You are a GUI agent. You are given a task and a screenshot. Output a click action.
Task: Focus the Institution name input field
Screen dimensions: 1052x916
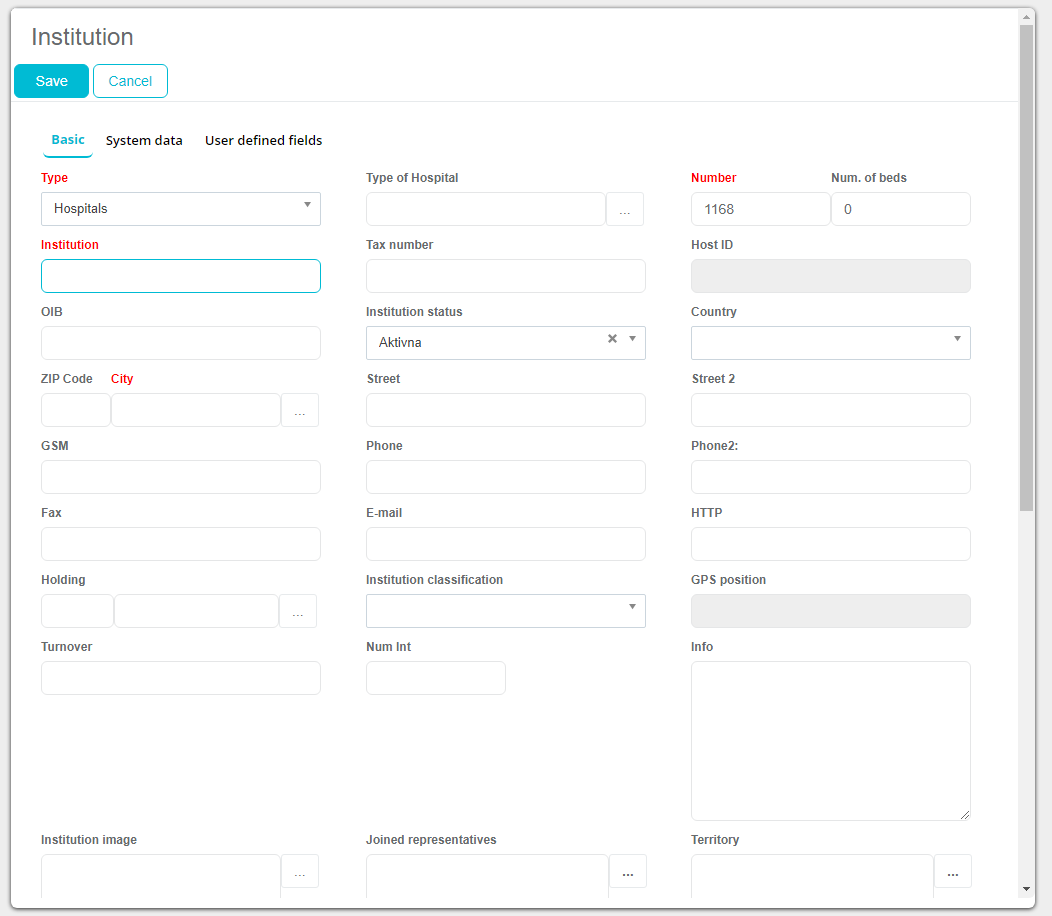(181, 276)
